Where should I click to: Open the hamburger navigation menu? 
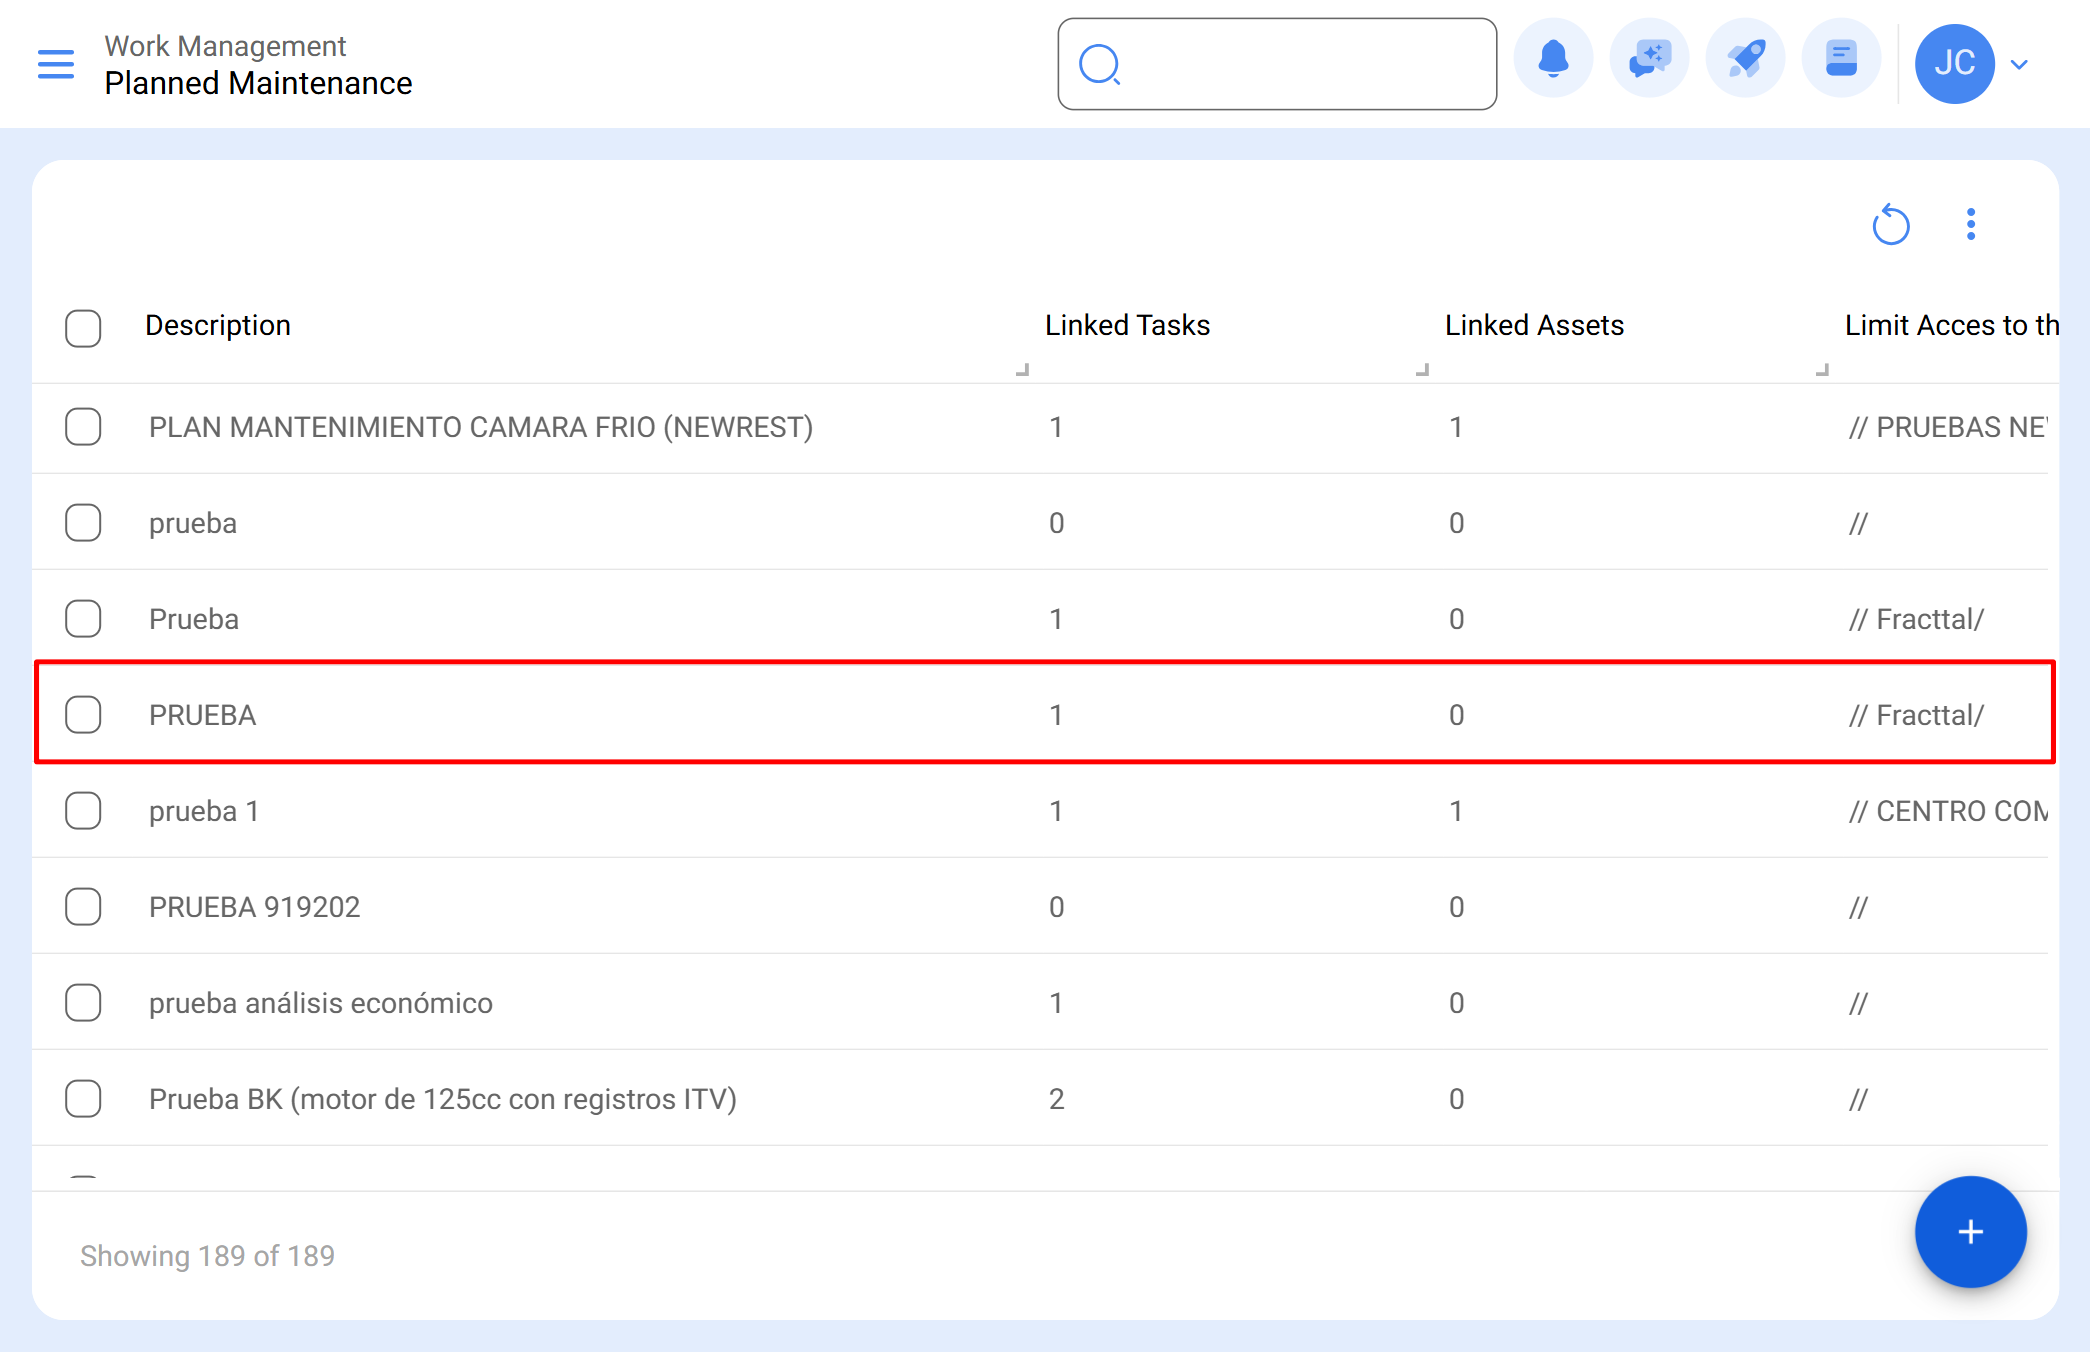coord(56,63)
